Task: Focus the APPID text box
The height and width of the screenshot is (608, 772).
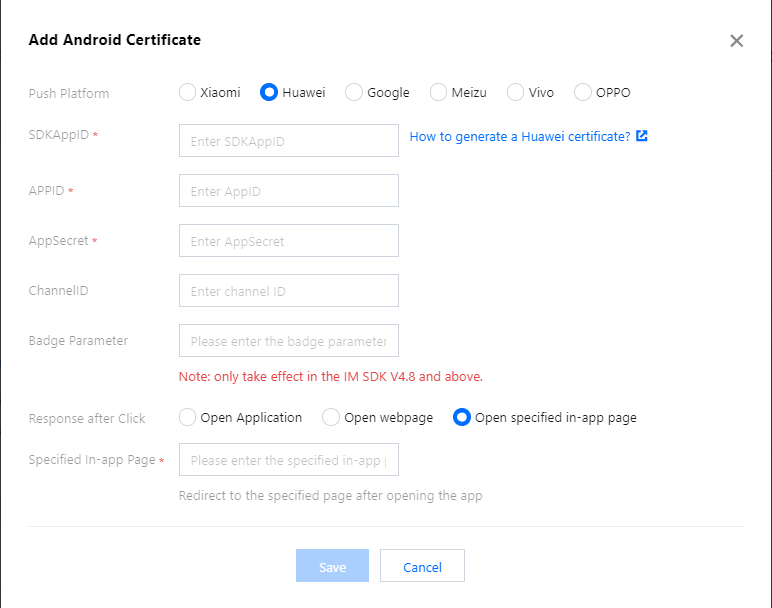Action: click(289, 191)
